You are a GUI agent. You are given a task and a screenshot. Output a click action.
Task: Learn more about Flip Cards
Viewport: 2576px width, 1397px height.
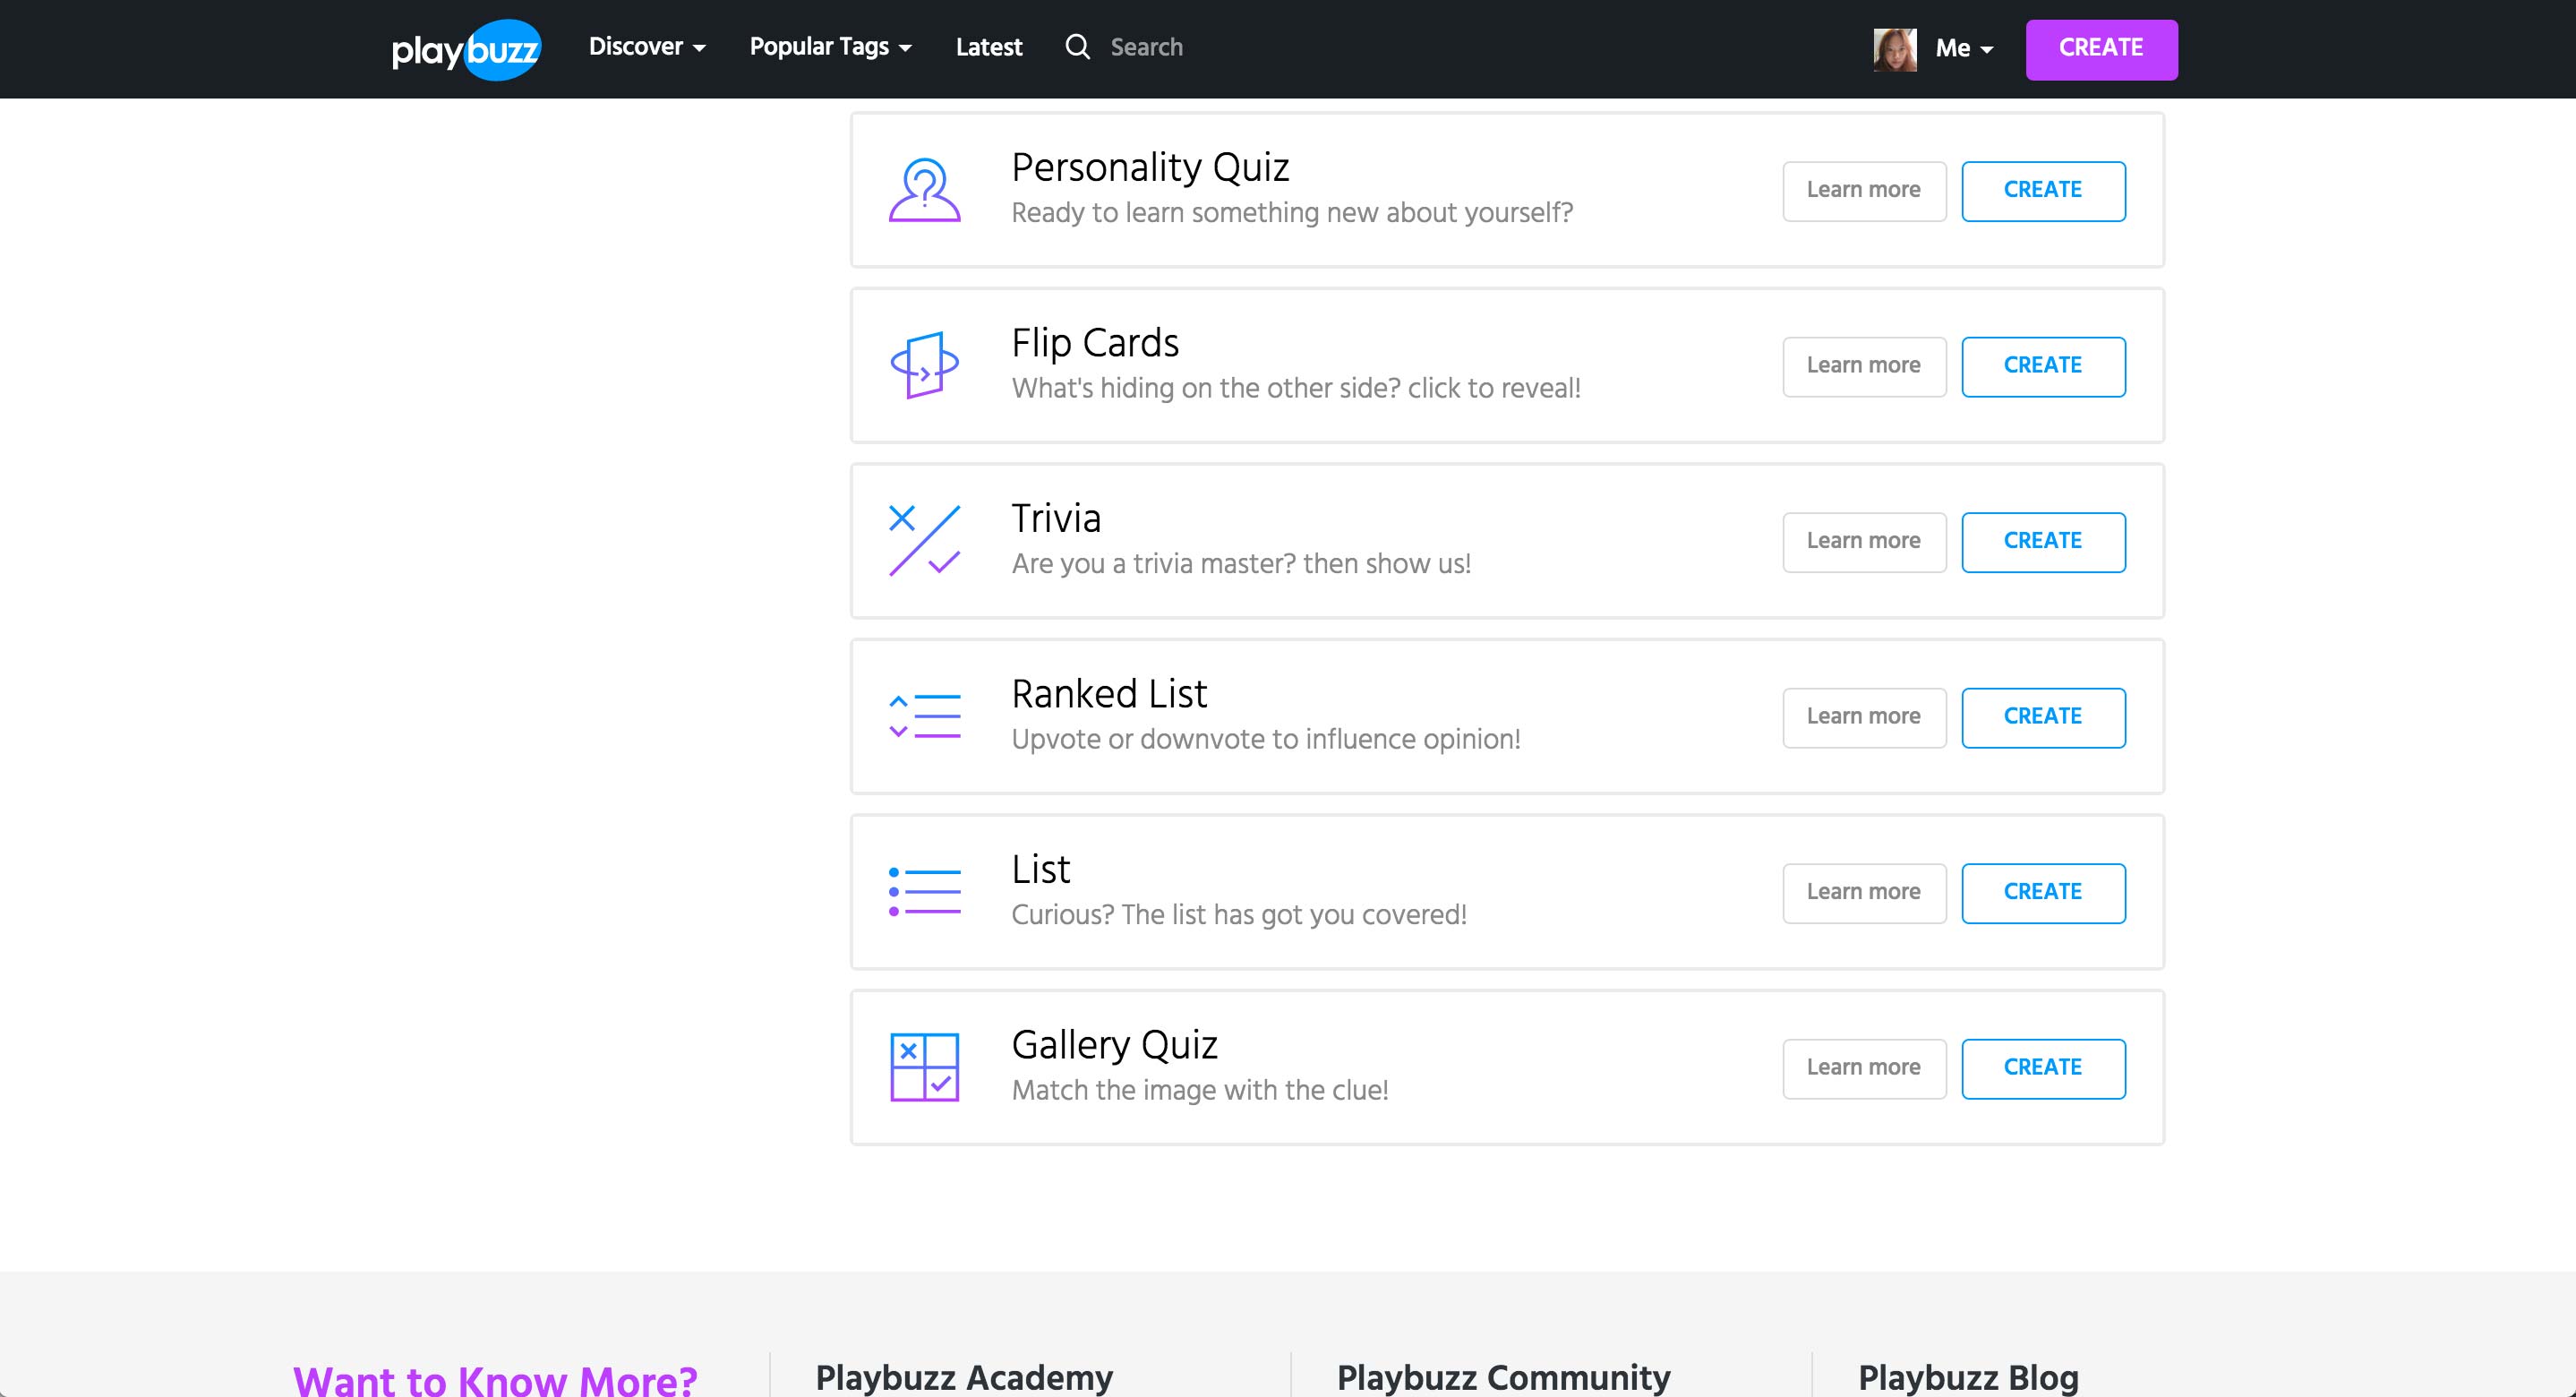coord(1863,366)
